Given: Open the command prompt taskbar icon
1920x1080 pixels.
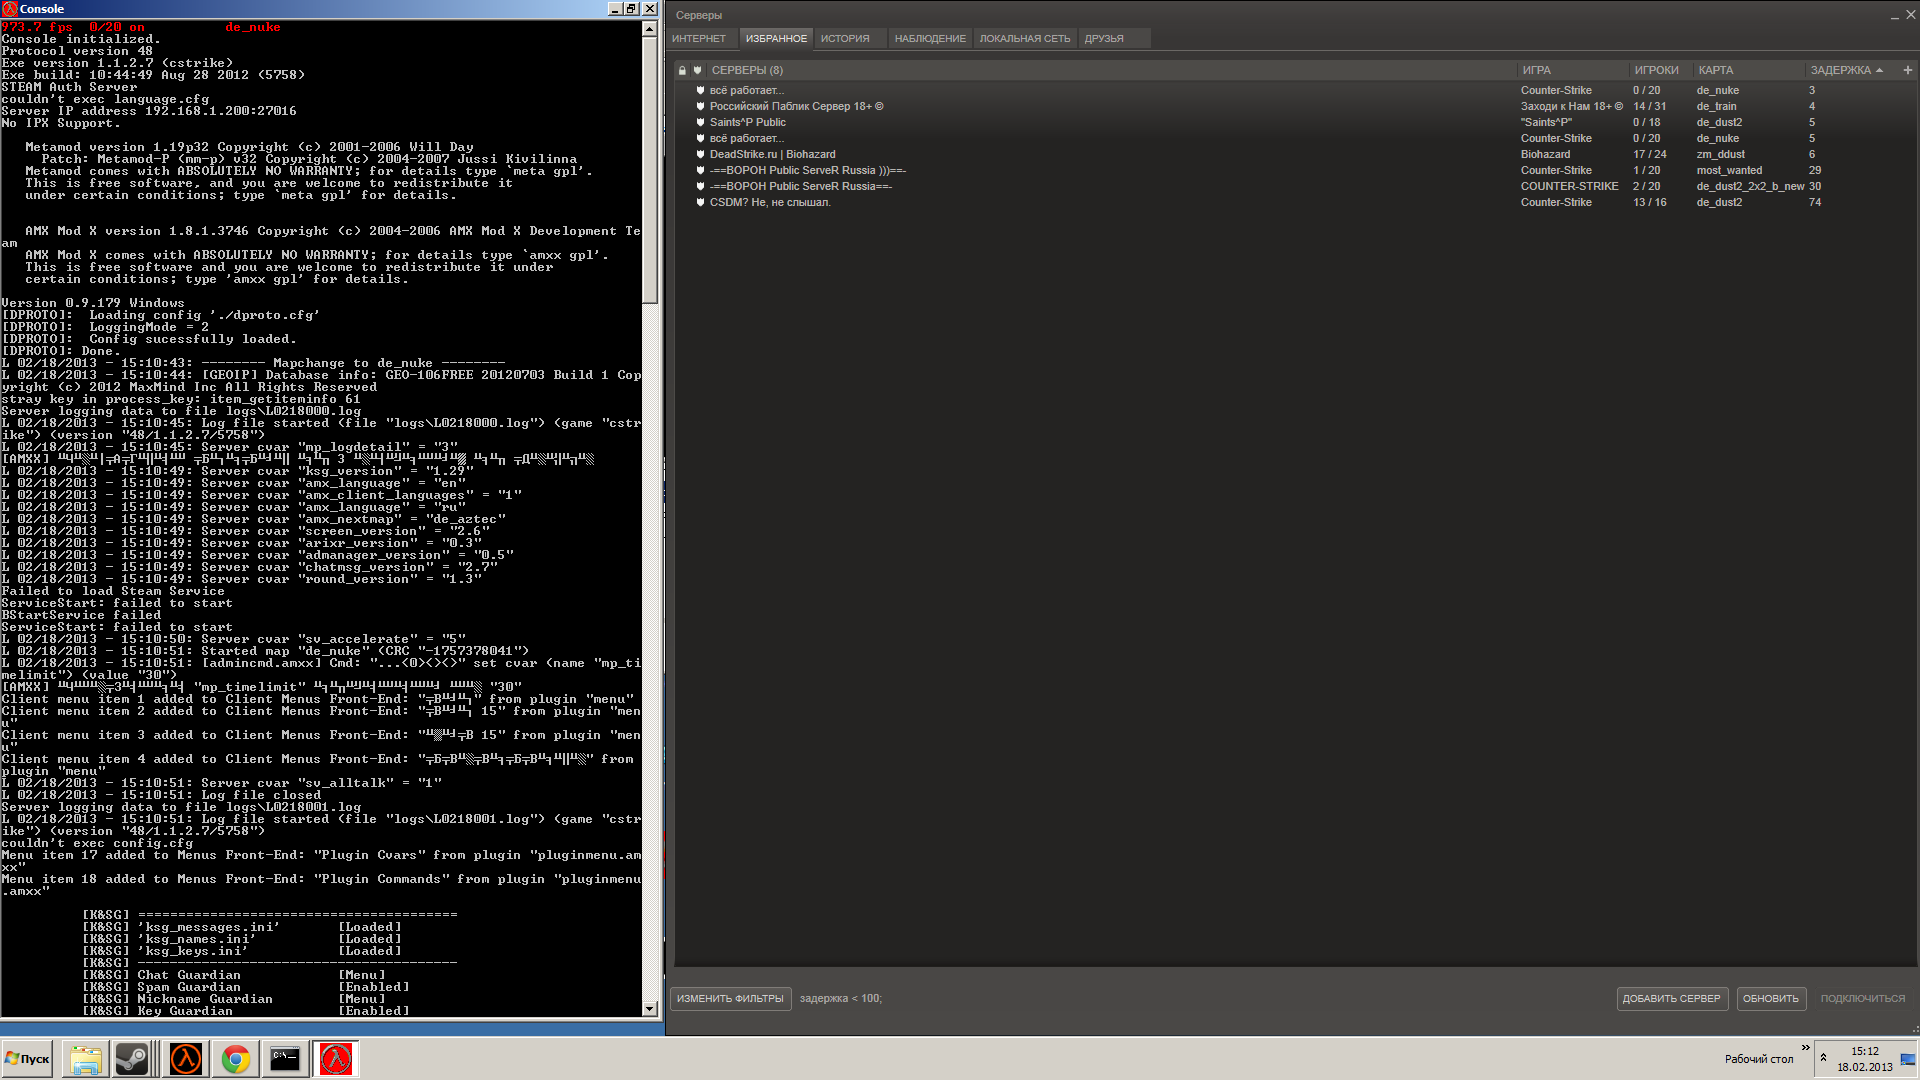Looking at the screenshot, I should pos(285,1059).
